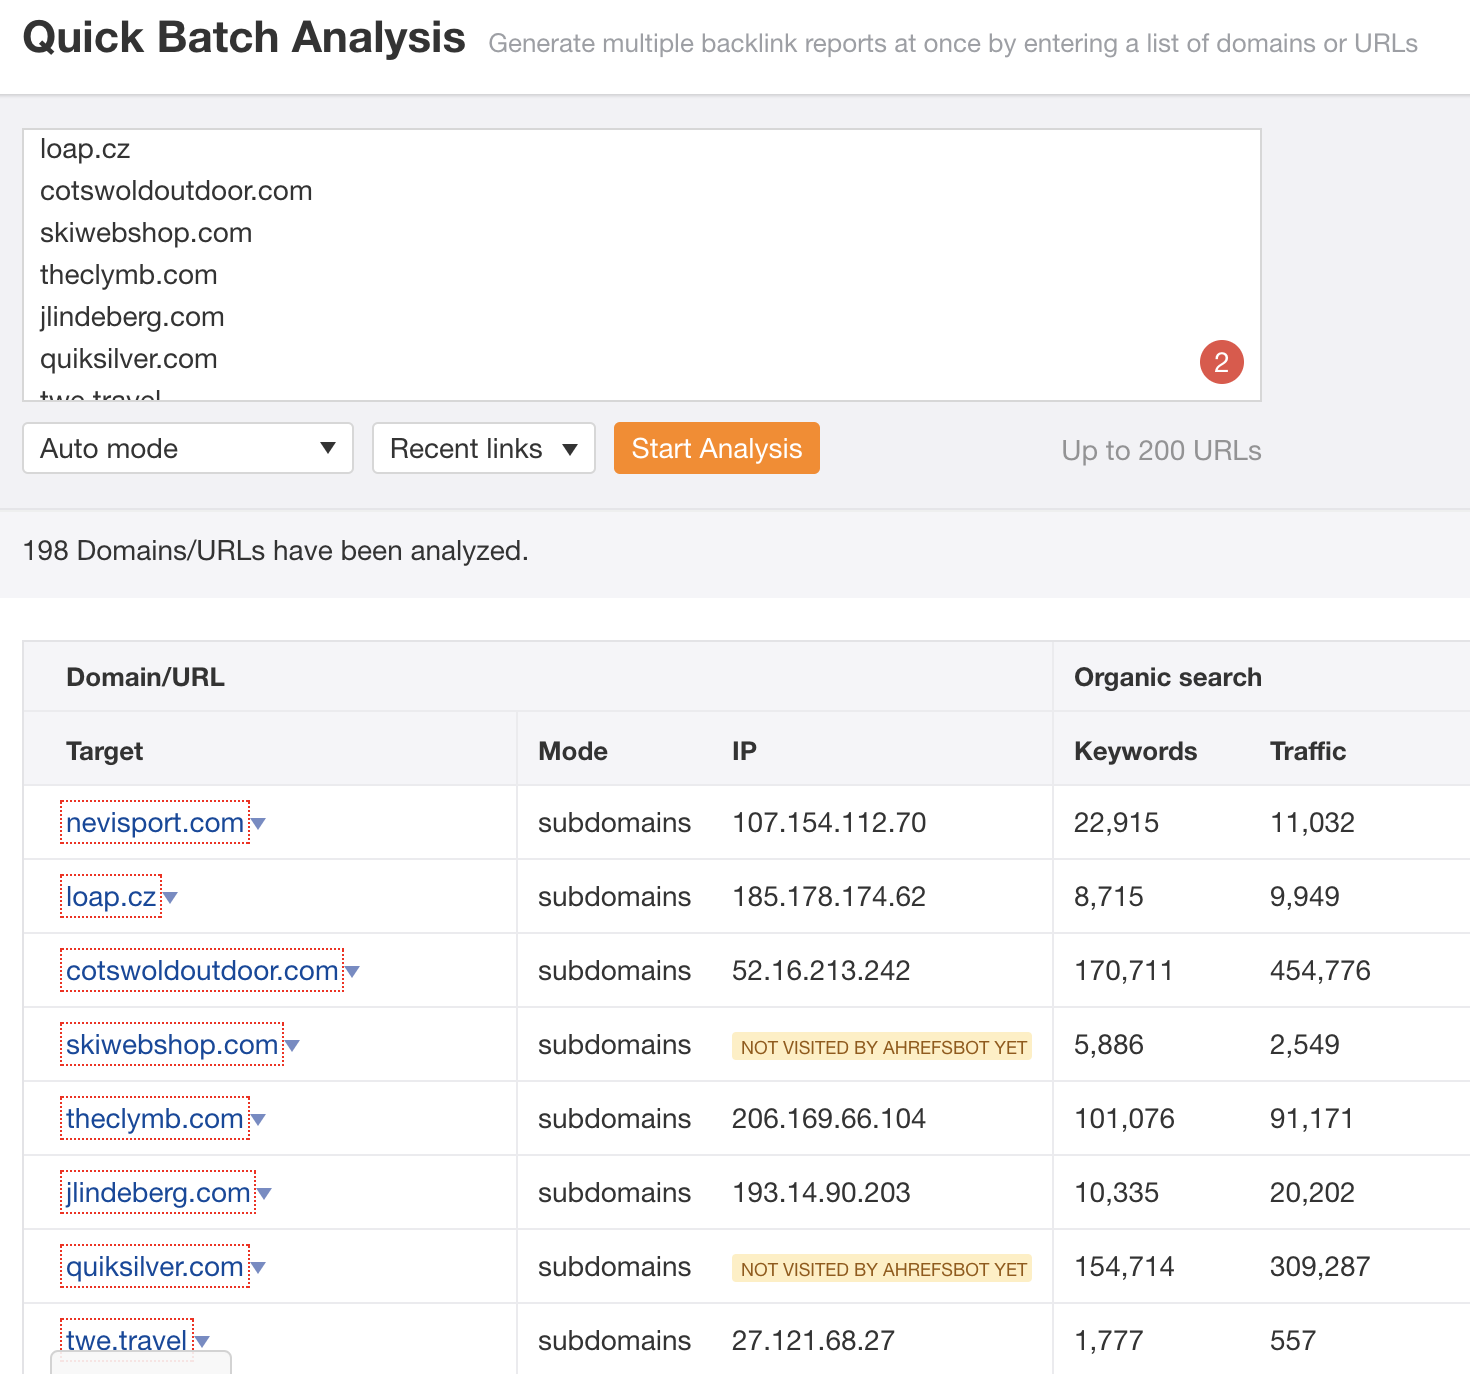Expand the arrow next to quiksilver.com link
The width and height of the screenshot is (1470, 1374).
click(x=258, y=1268)
